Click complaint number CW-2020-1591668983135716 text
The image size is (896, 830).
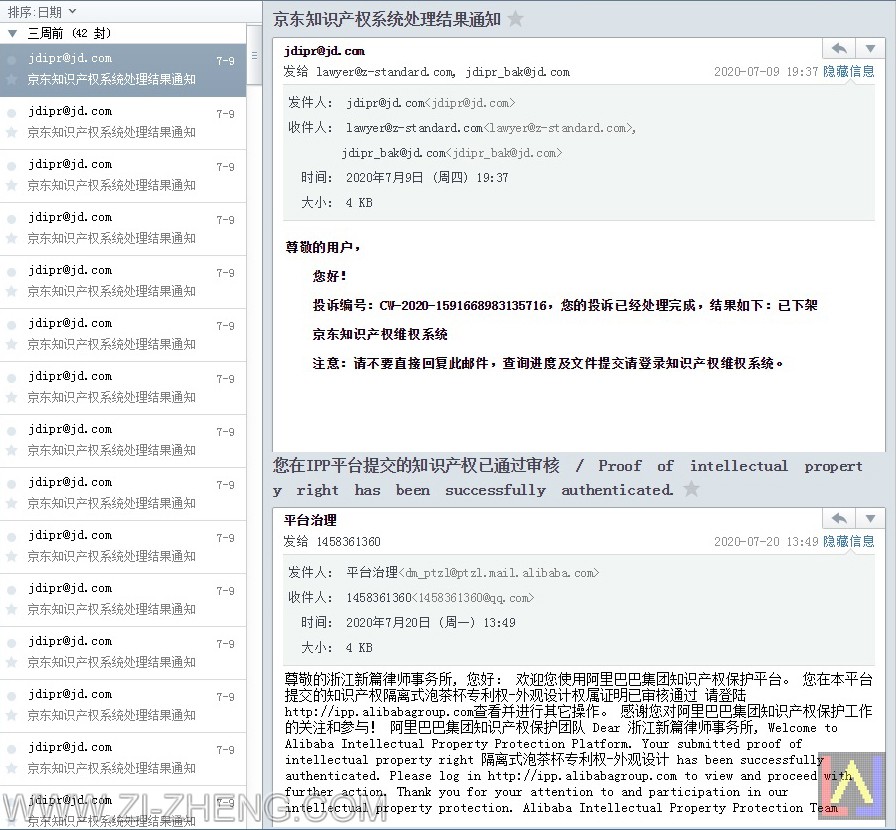point(463,306)
